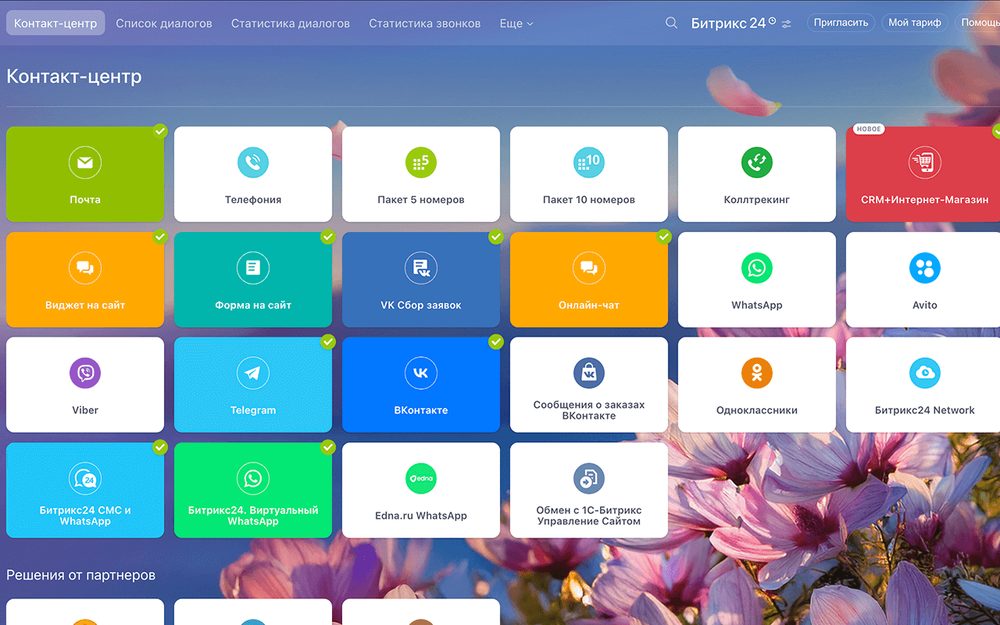Click green checkmark on Битрикс24 СМС и WhatsApp
This screenshot has height=625, width=1000.
[x=160, y=447]
